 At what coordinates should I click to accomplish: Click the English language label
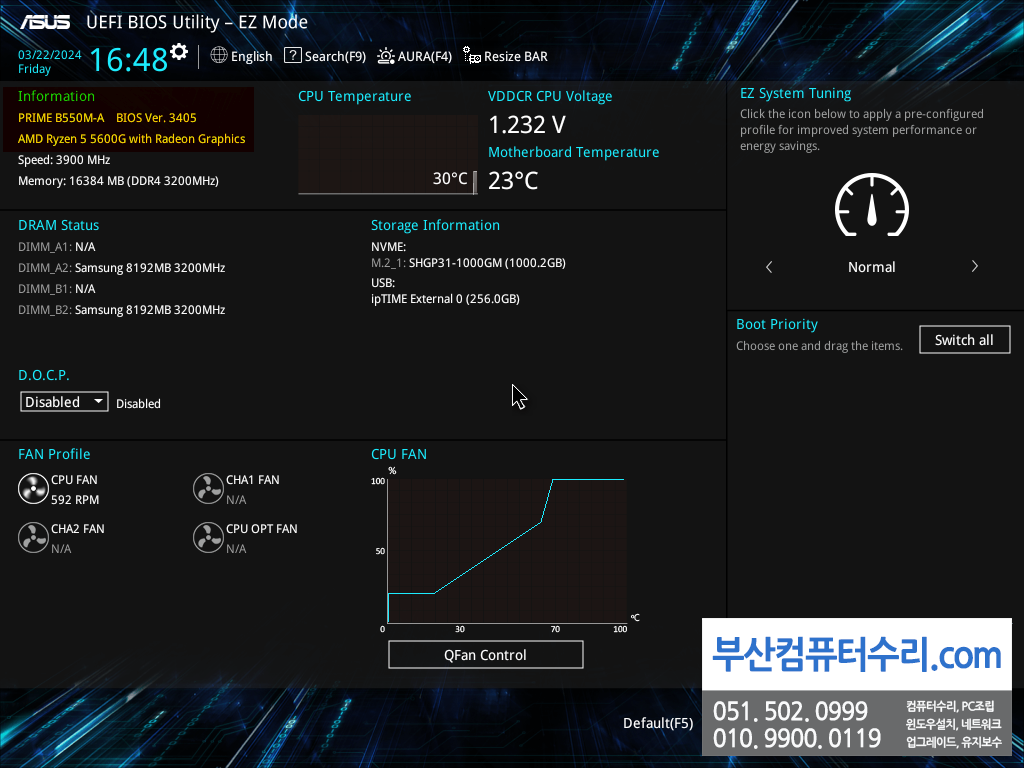click(x=251, y=57)
